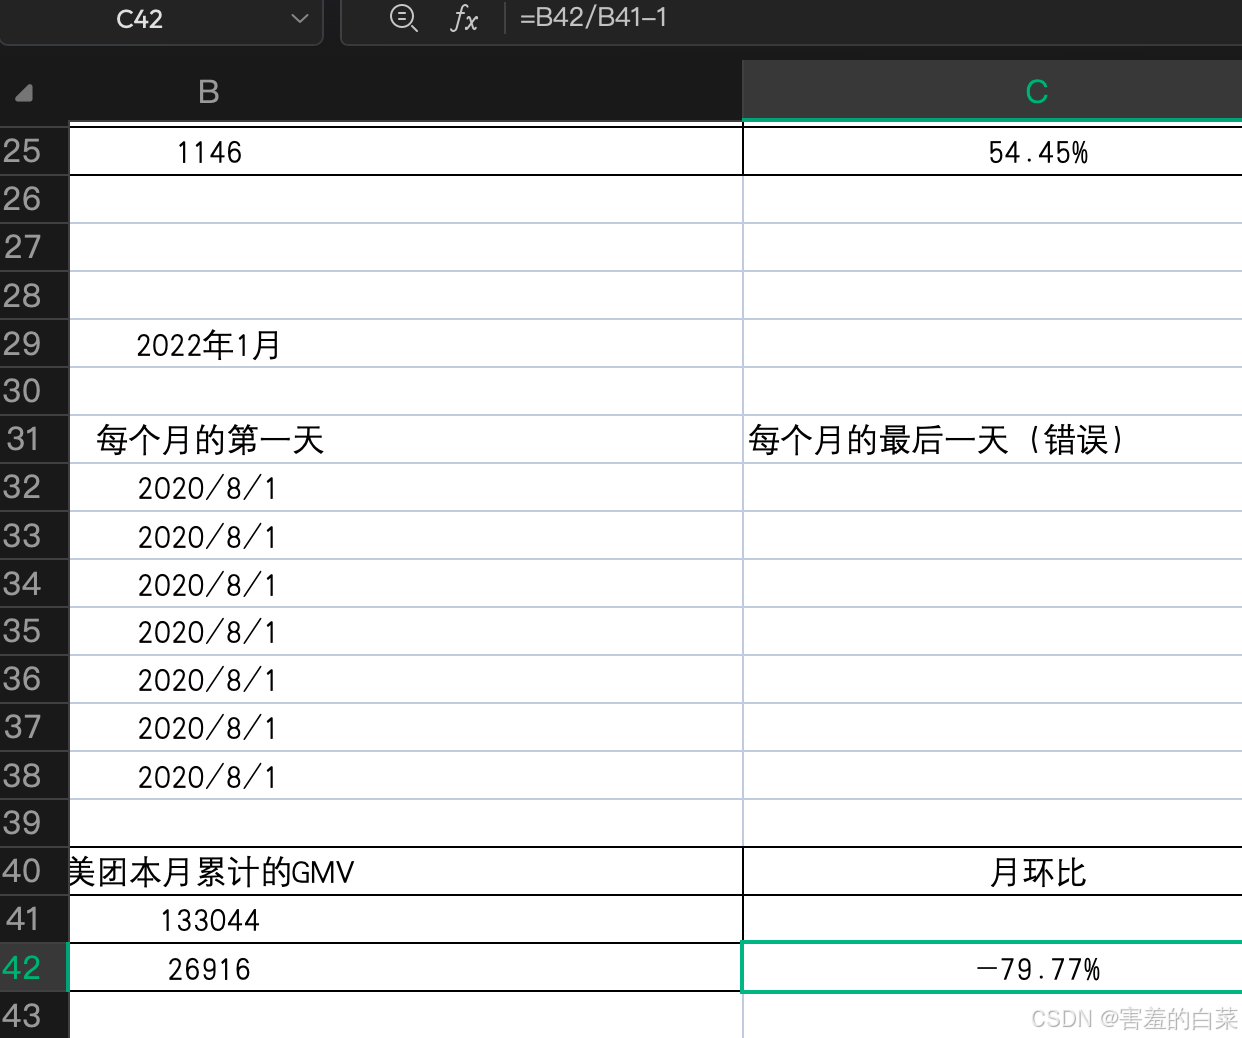The image size is (1242, 1038).
Task: Open the insert function fx icon
Action: click(464, 18)
